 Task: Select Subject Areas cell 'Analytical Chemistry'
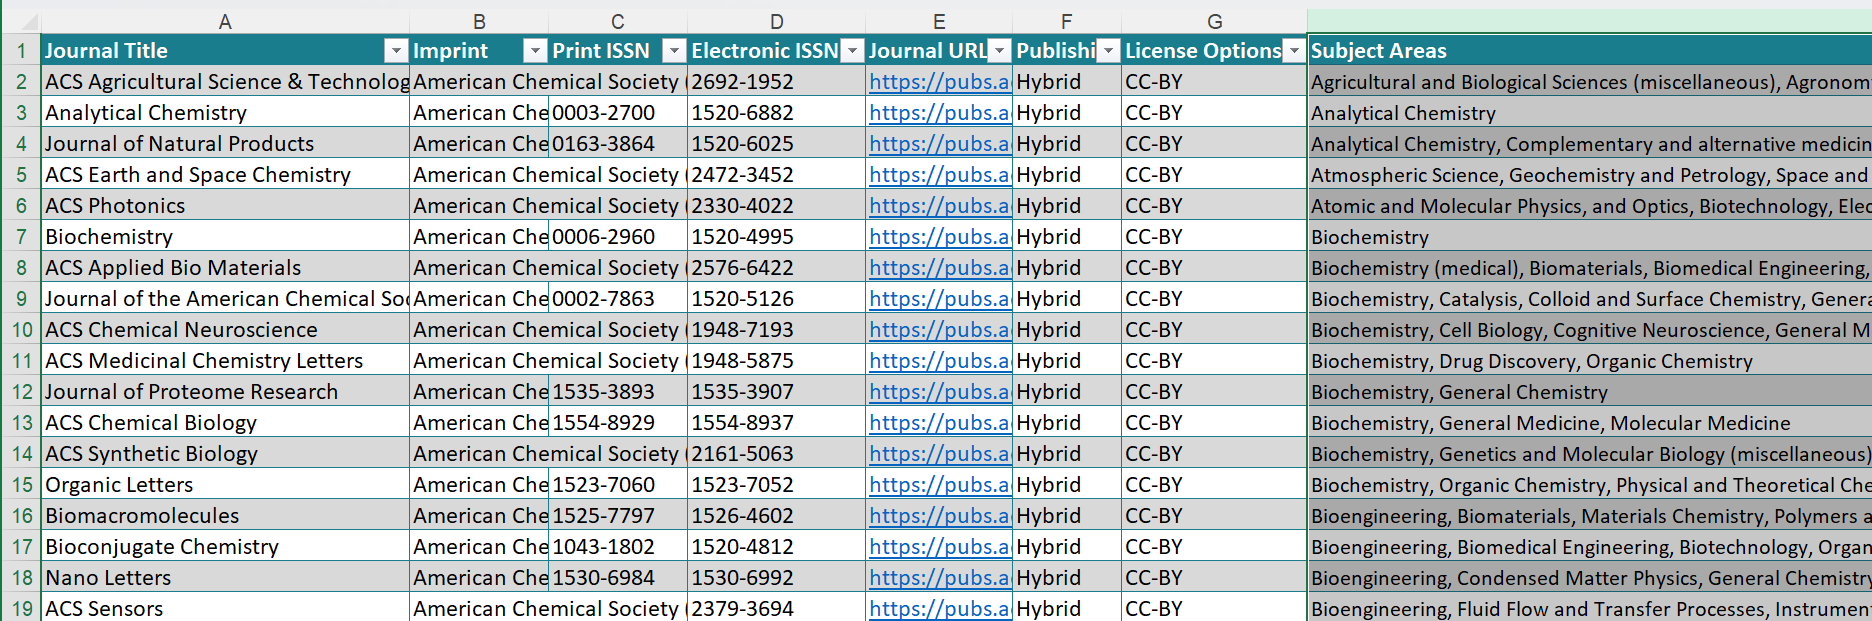[x=1589, y=113]
